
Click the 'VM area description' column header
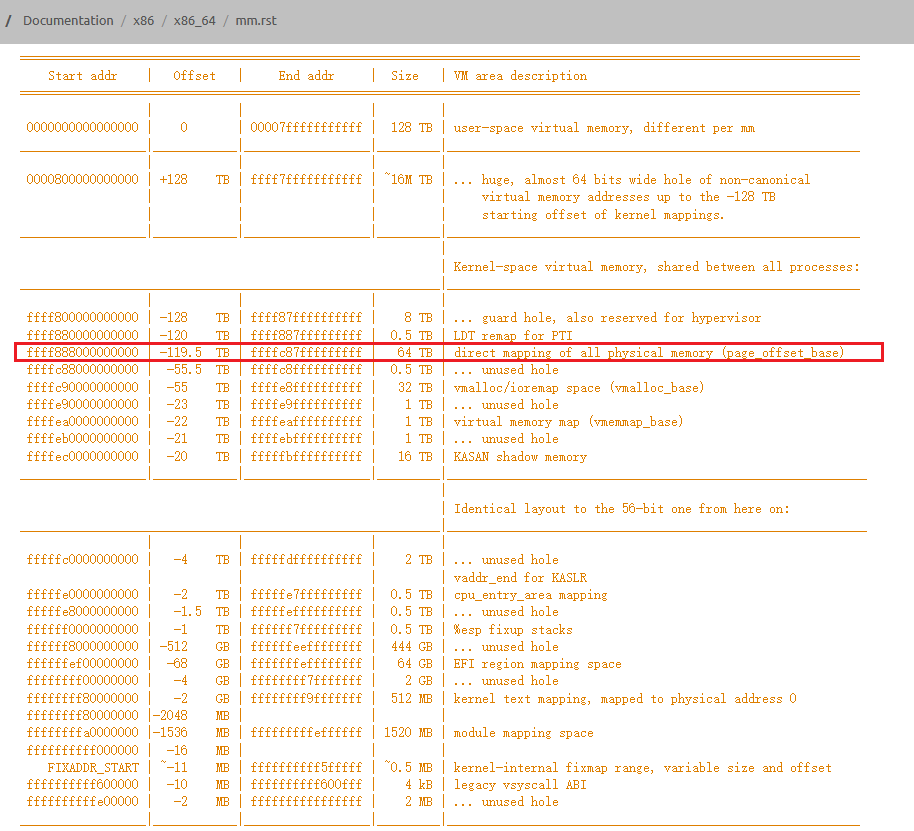pos(520,76)
